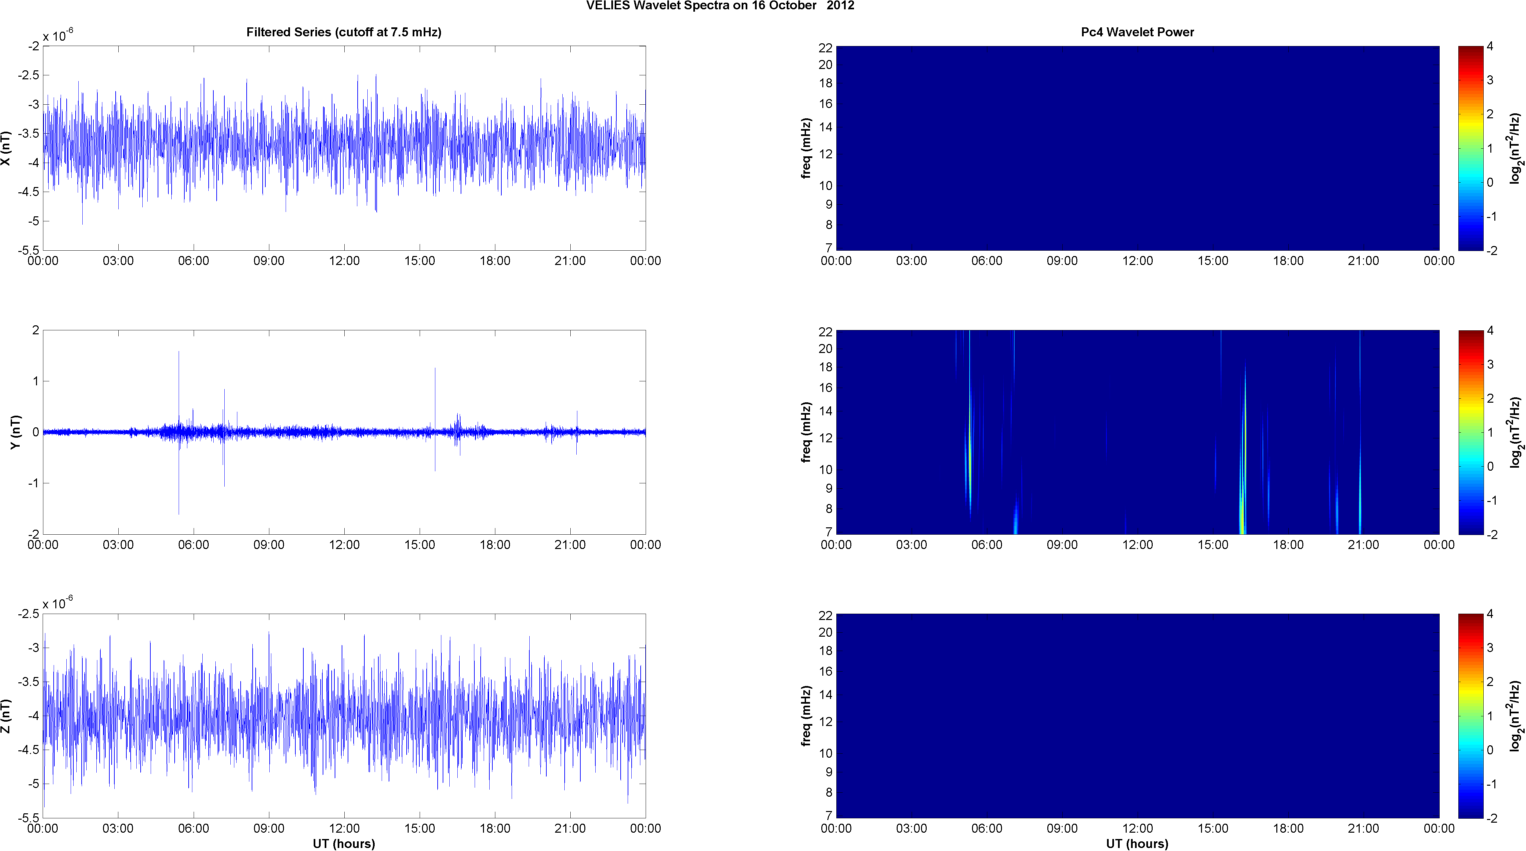Click the '12' frequency tick on the Y spectrogram
This screenshot has width=1526, height=851.
pyautogui.click(x=826, y=438)
